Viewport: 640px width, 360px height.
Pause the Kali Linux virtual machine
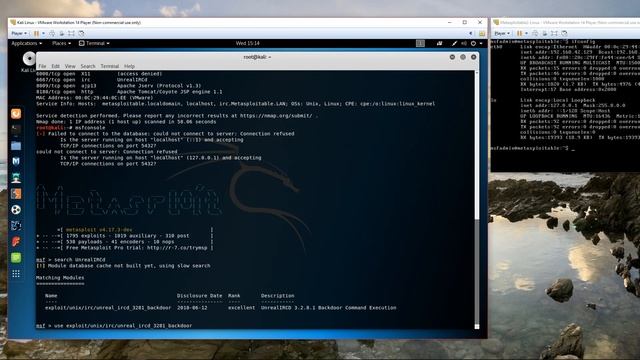pyautogui.click(x=36, y=33)
